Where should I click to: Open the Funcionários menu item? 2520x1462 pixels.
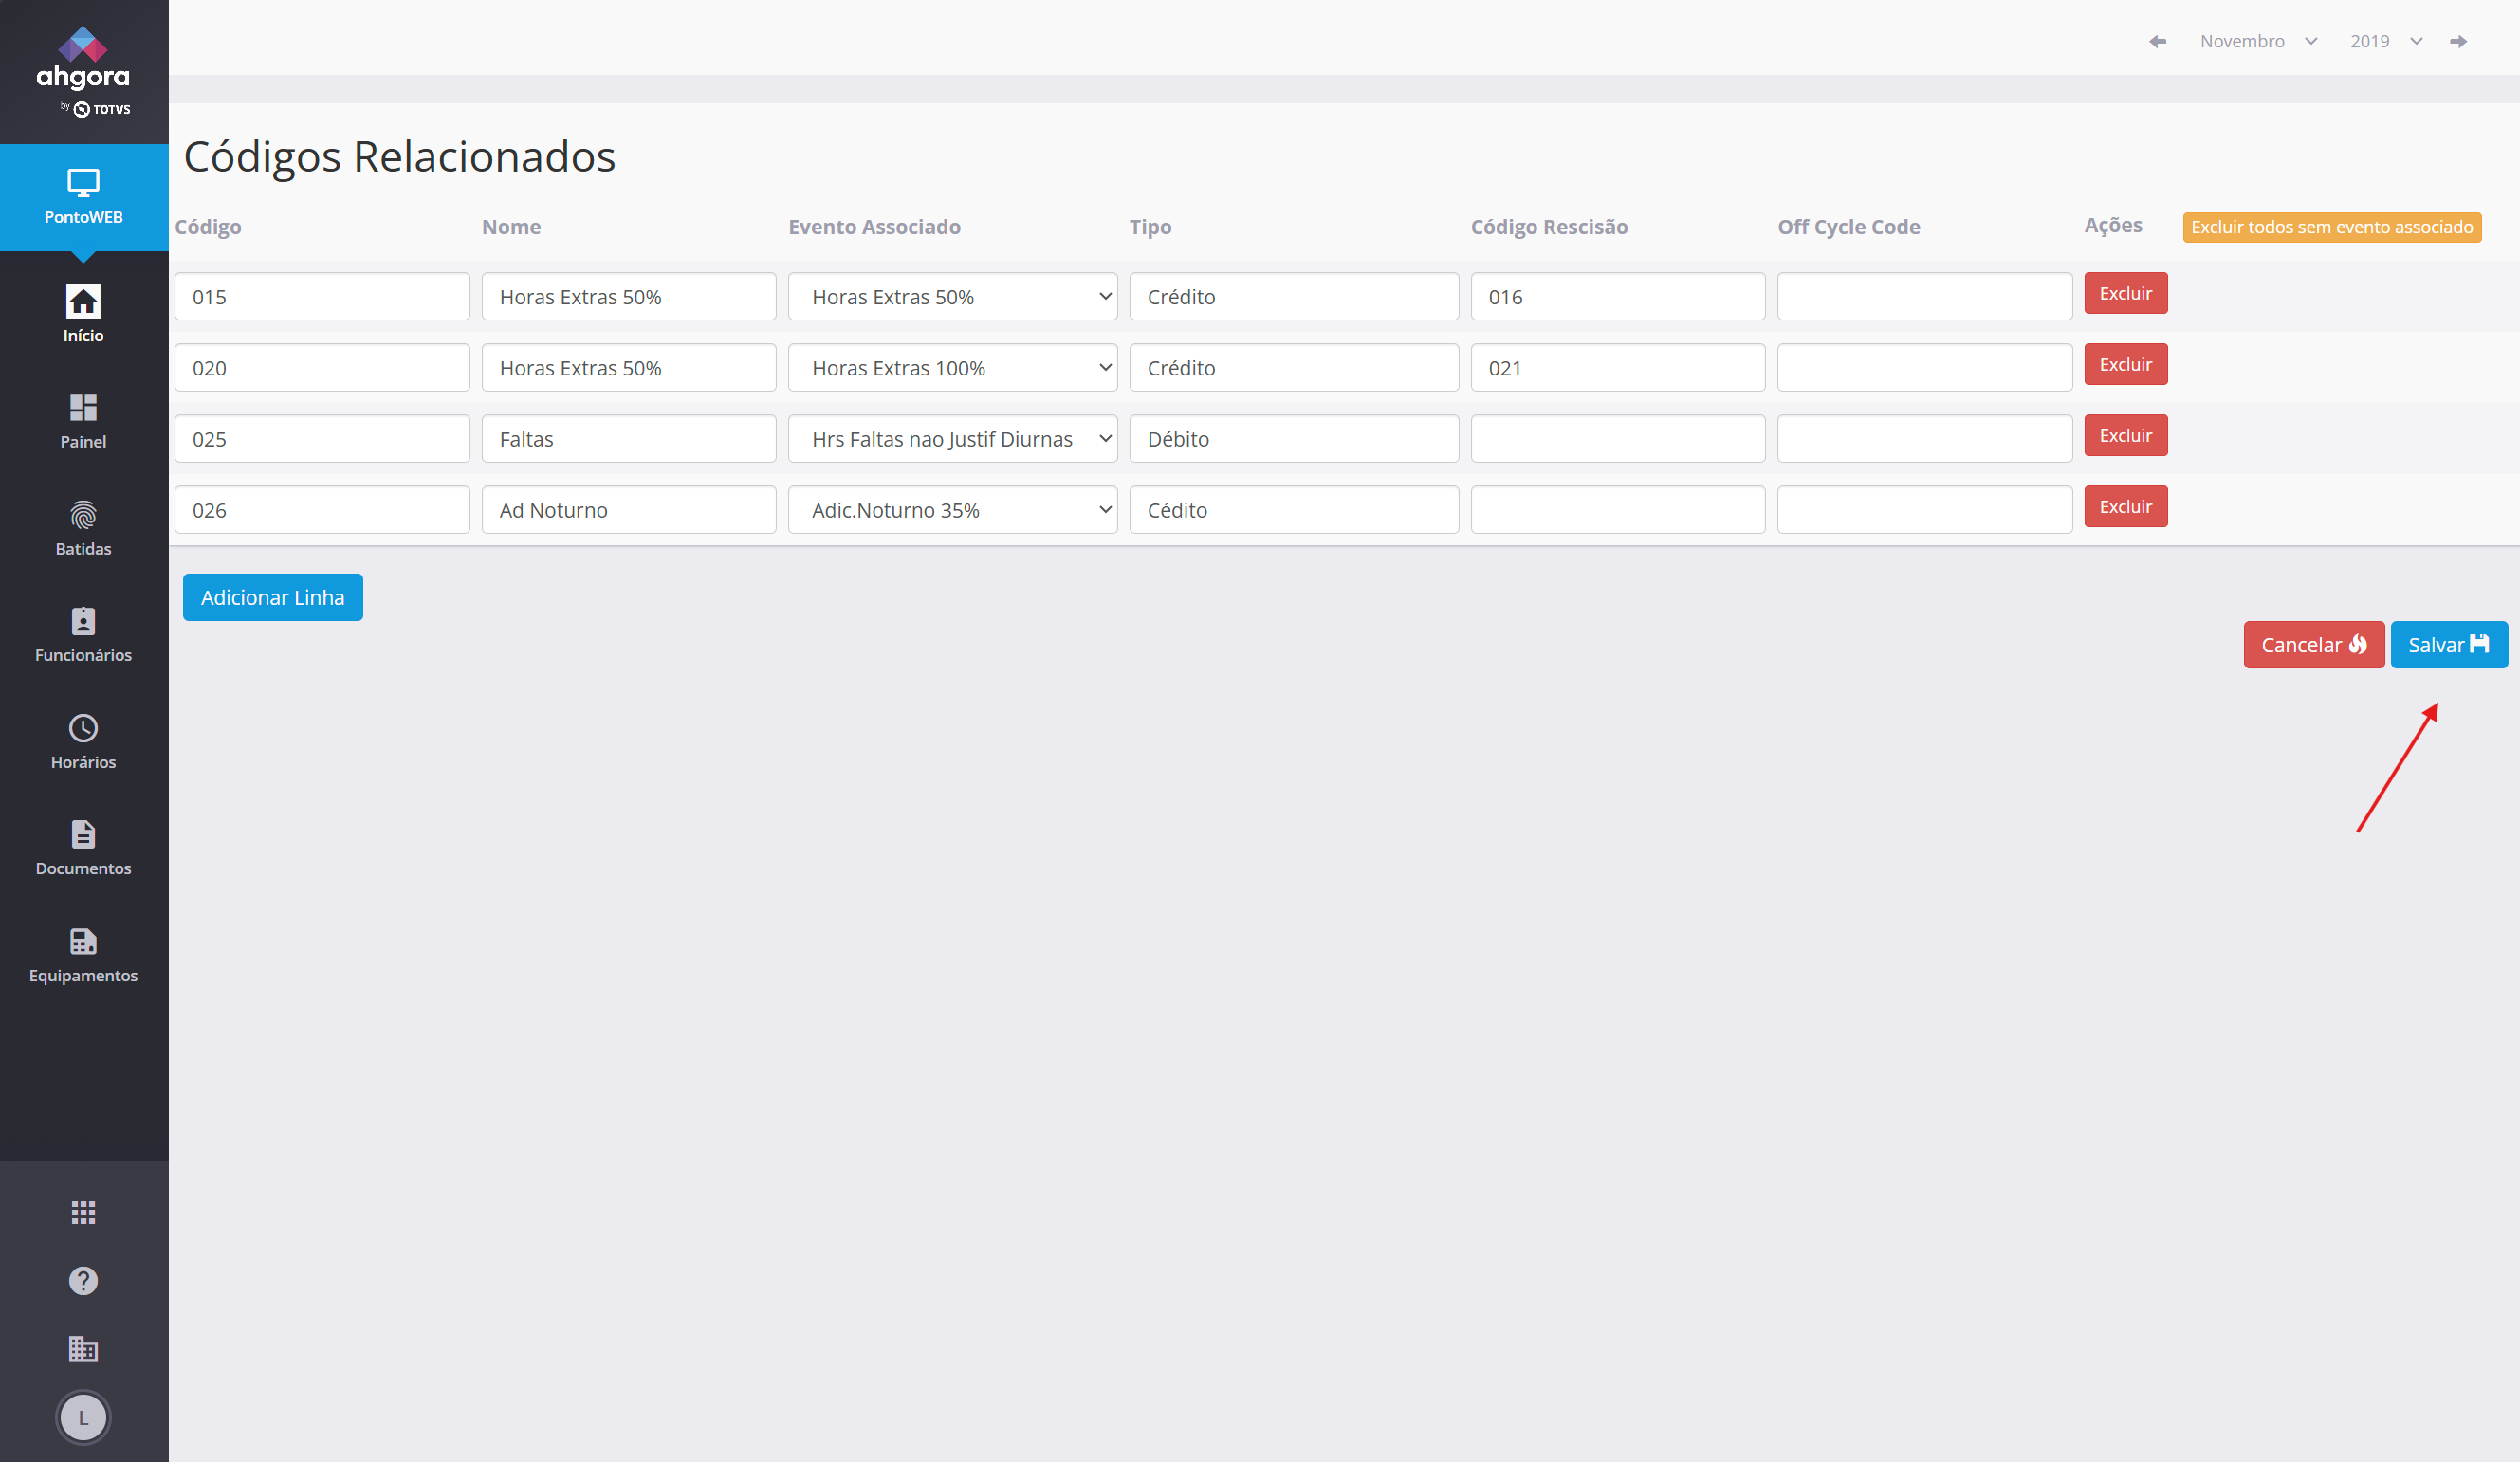coord(83,635)
